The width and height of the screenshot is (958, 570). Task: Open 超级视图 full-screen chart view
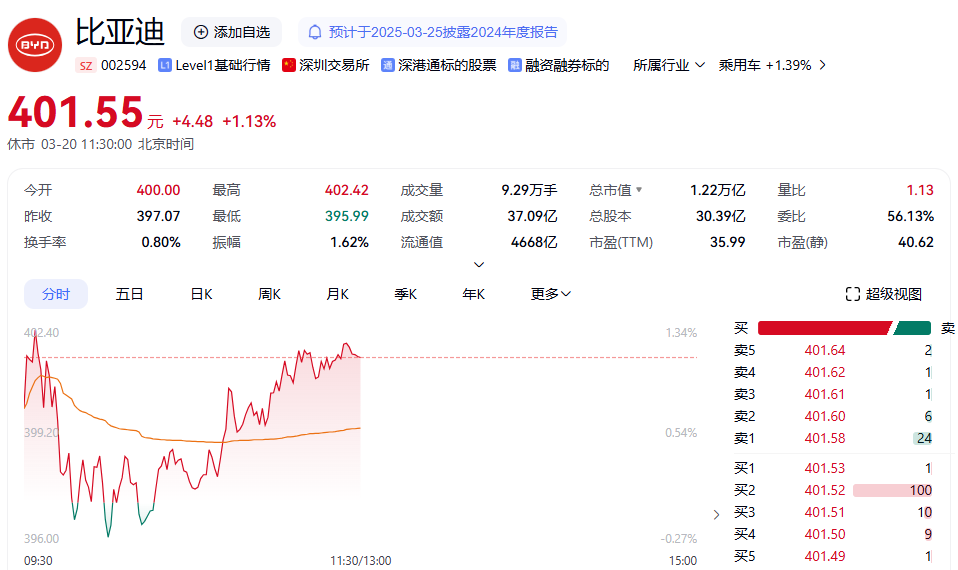pos(884,294)
